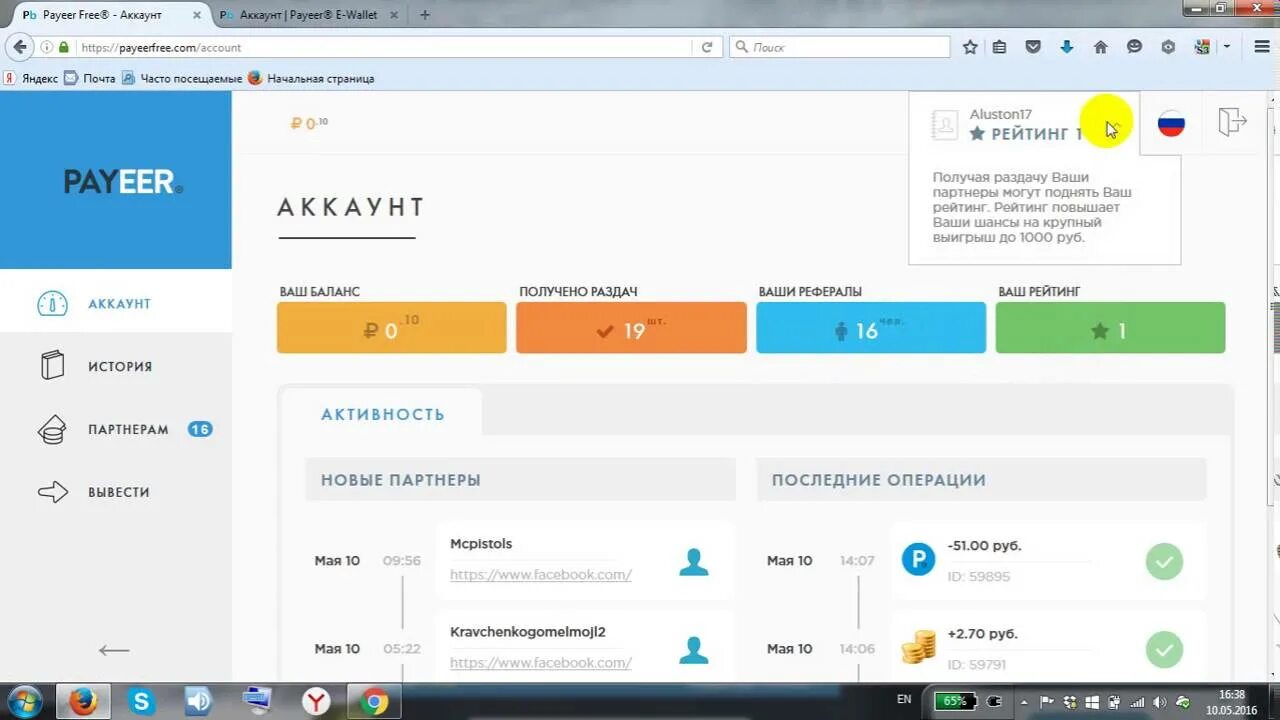1280x720 pixels.
Task: Open the Вывести sidebar item
Action: click(x=116, y=492)
